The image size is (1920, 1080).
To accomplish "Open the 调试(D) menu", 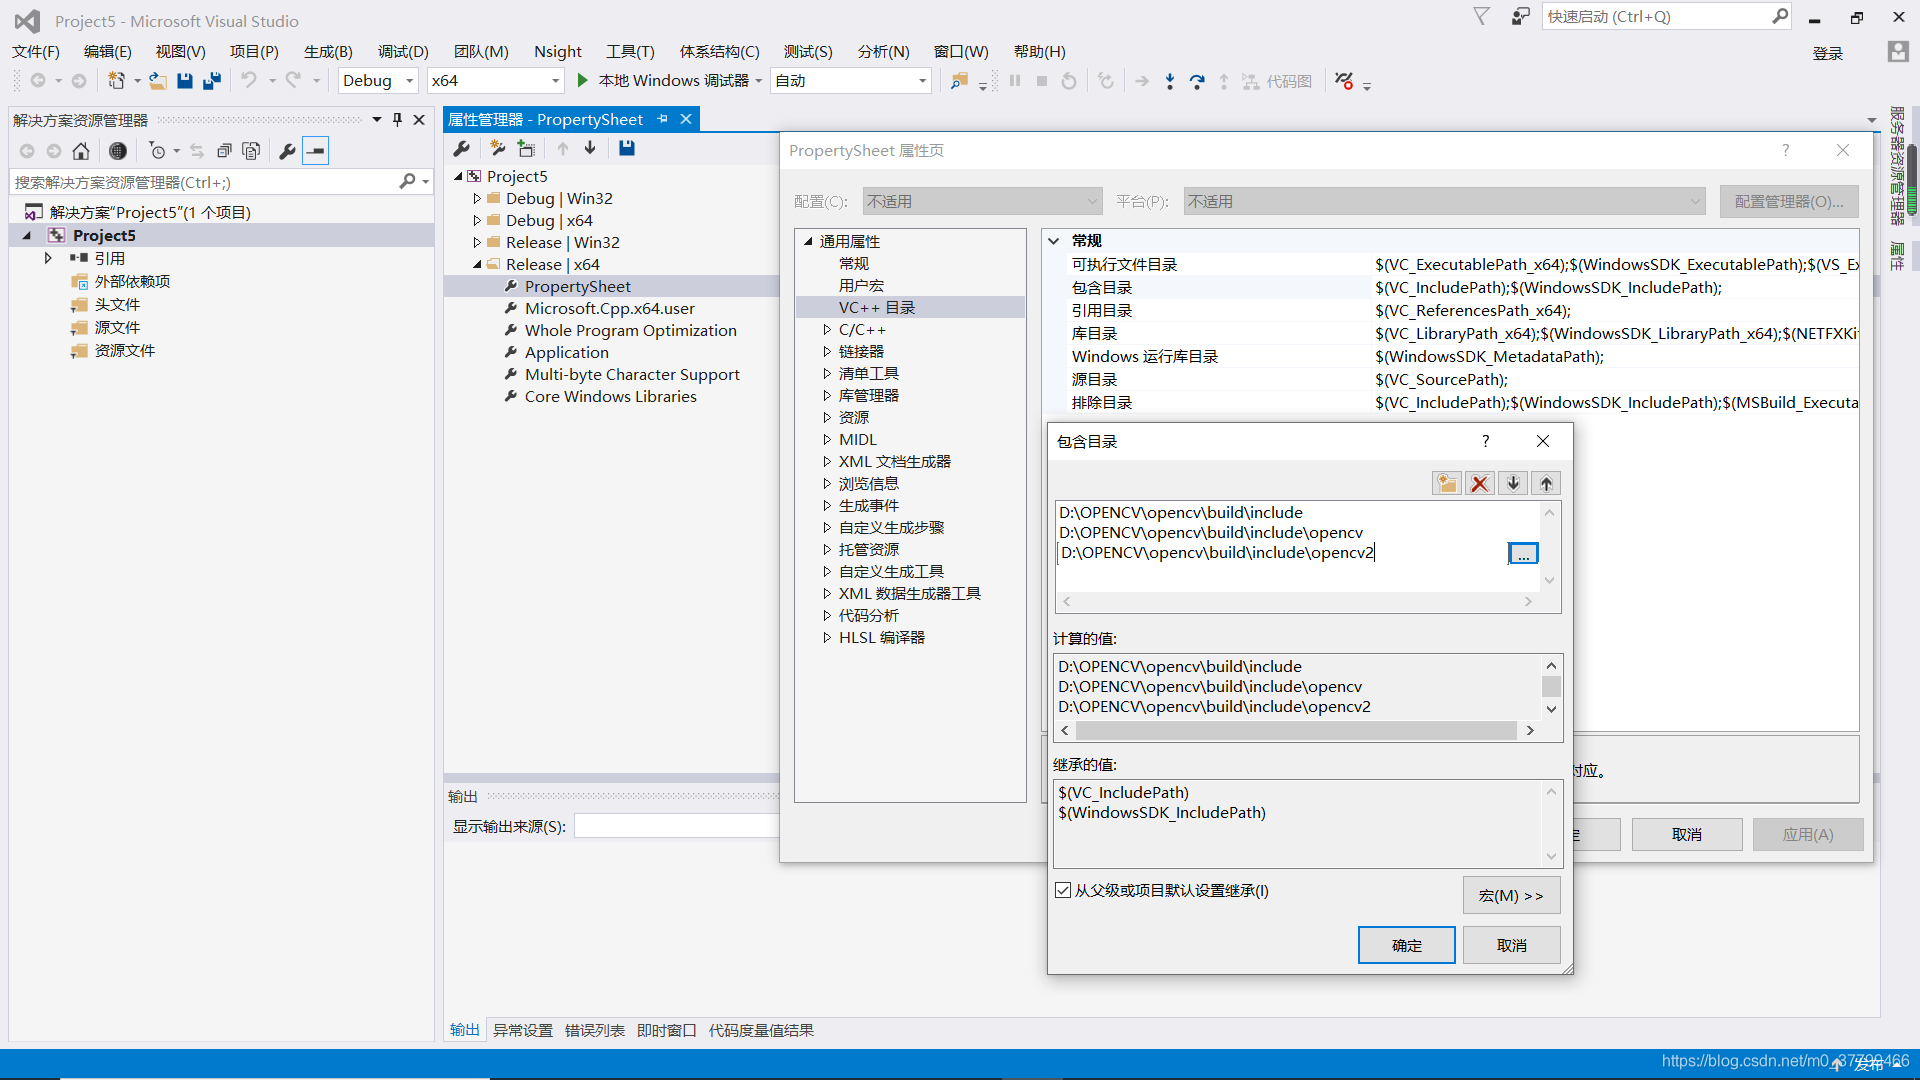I will click(x=403, y=52).
